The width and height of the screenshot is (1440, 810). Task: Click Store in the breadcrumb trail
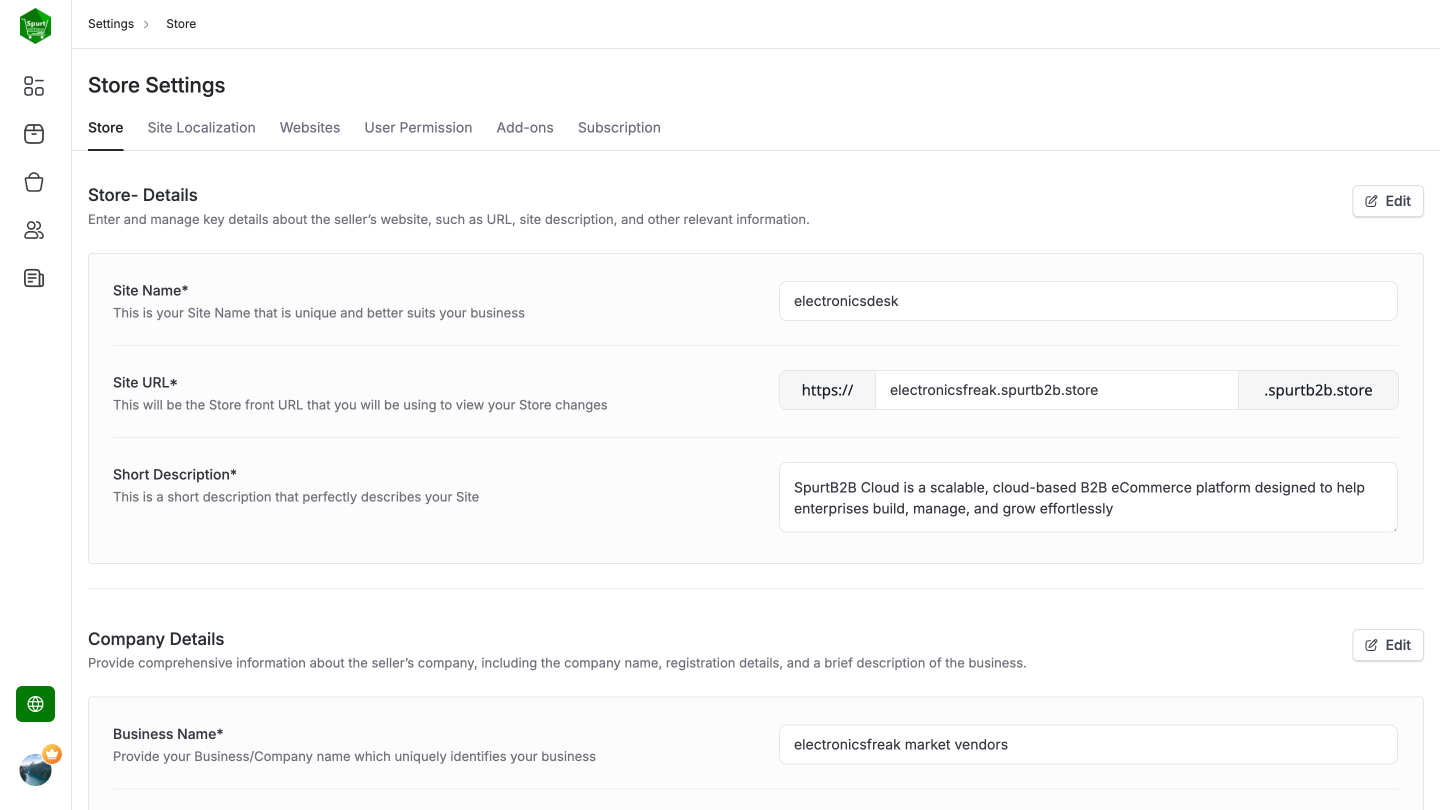tap(181, 23)
